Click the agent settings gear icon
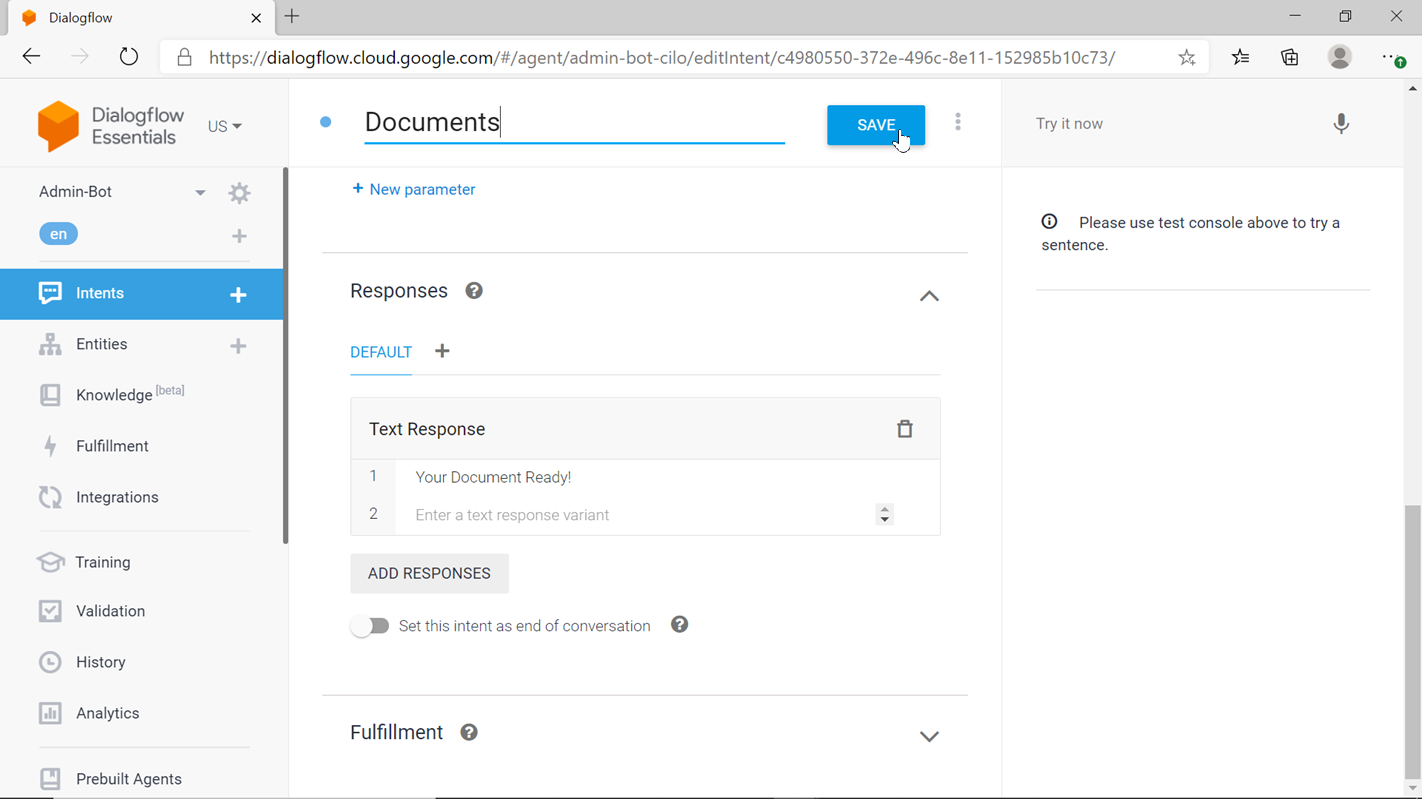The height and width of the screenshot is (799, 1422). tap(239, 193)
